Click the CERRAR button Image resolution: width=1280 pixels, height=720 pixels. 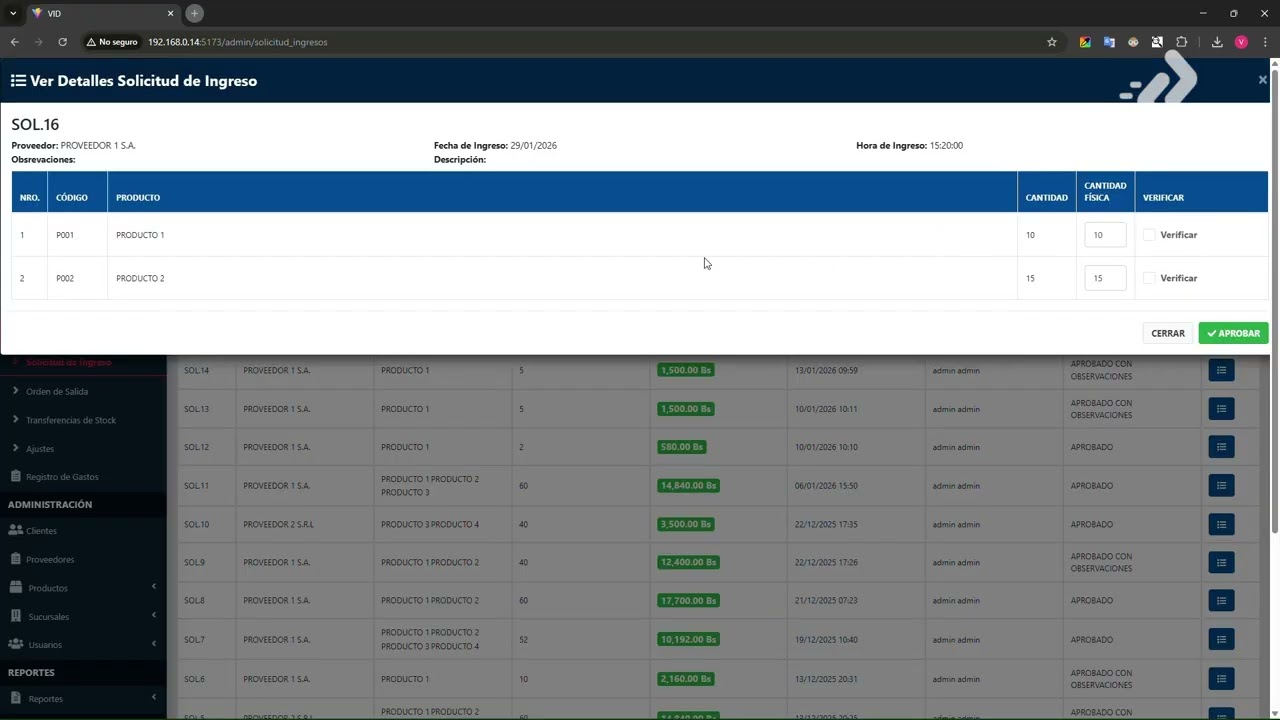[1168, 333]
